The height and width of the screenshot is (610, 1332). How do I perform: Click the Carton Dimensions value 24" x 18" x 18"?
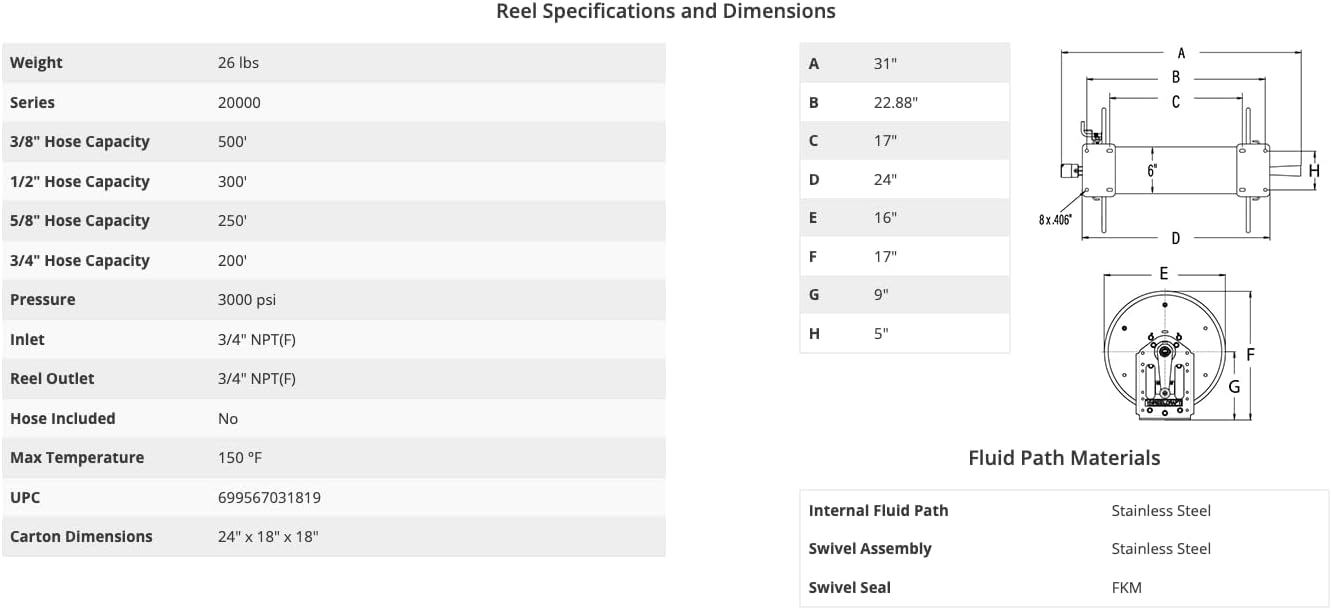pyautogui.click(x=268, y=536)
